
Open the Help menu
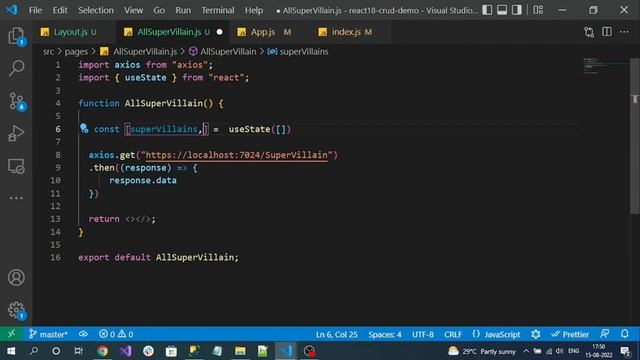pyautogui.click(x=254, y=10)
